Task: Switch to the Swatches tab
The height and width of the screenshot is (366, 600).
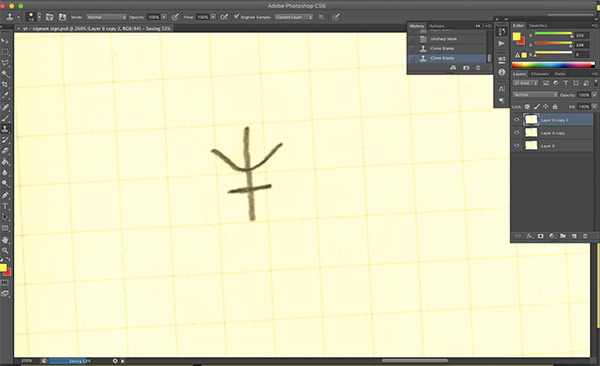Action: click(538, 26)
